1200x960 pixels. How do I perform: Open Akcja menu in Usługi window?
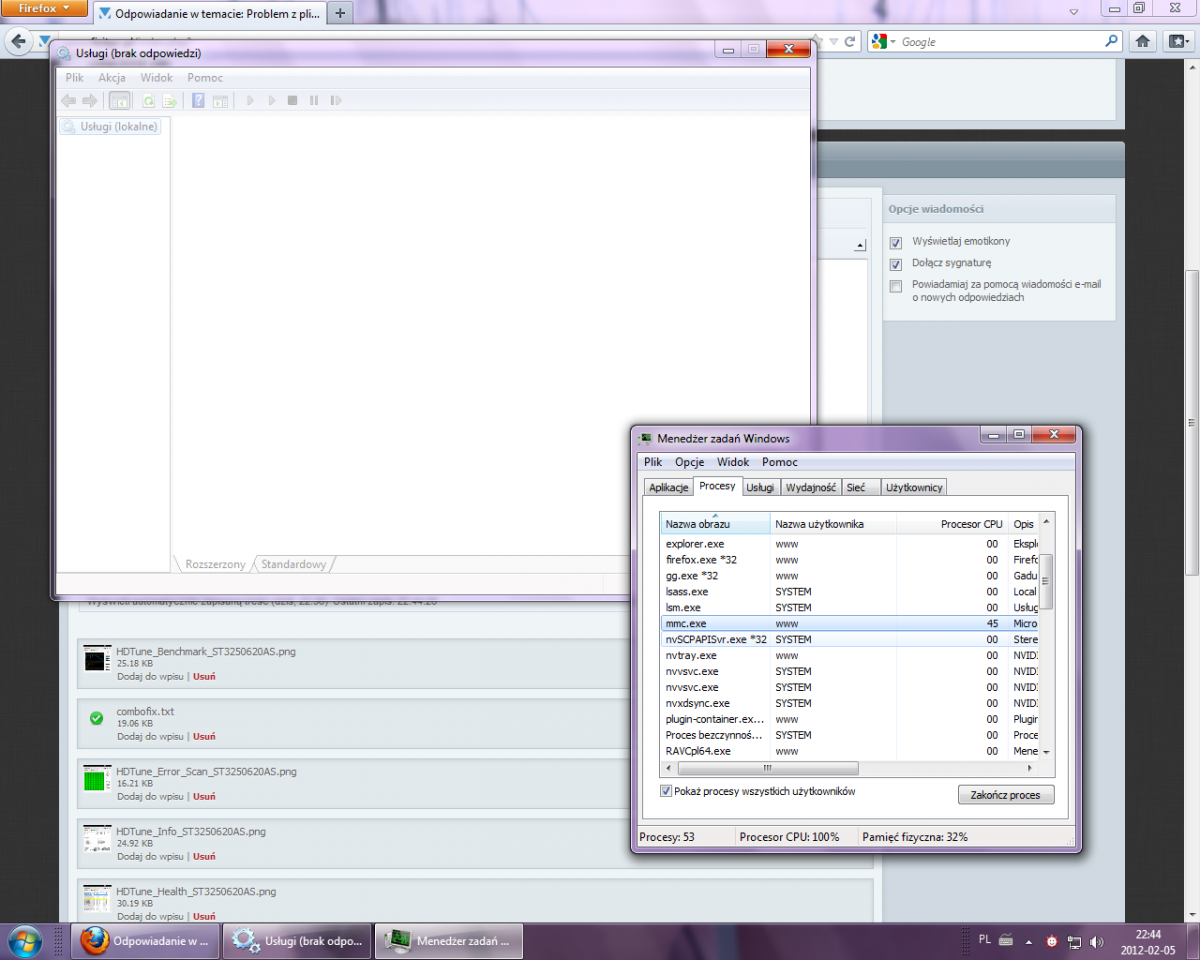(112, 77)
